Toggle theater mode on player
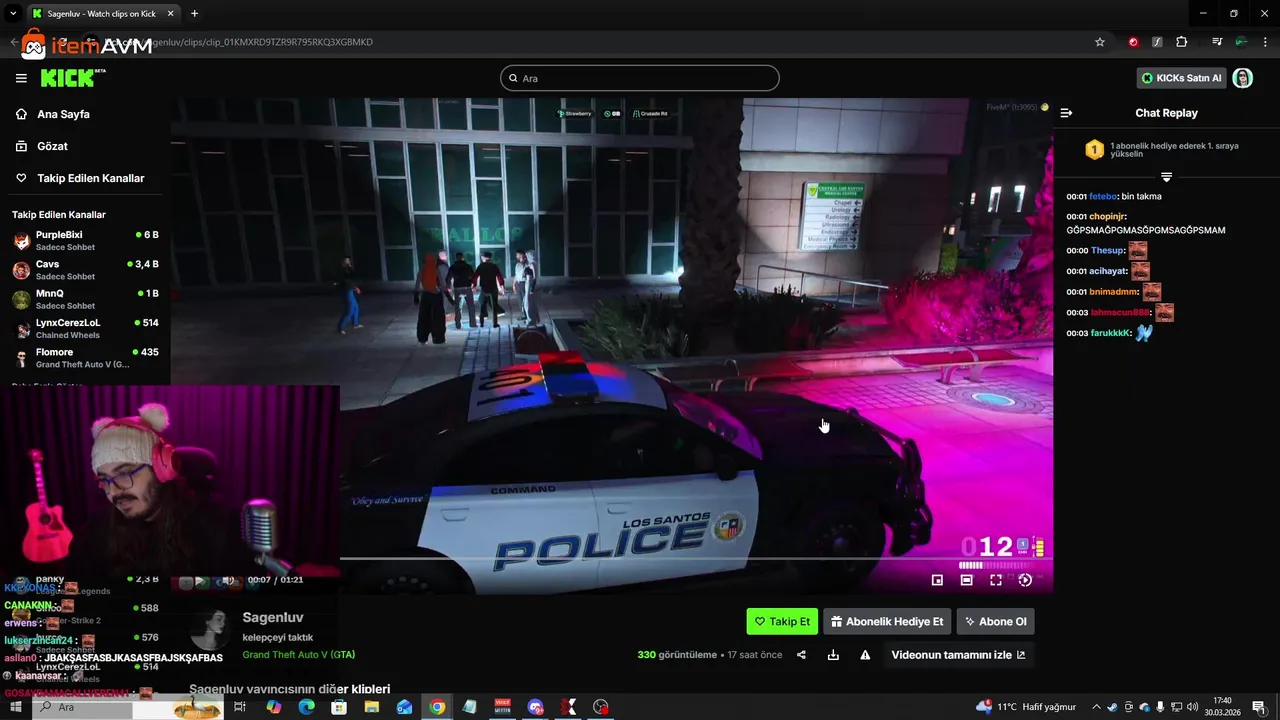This screenshot has height=720, width=1280. [966, 580]
